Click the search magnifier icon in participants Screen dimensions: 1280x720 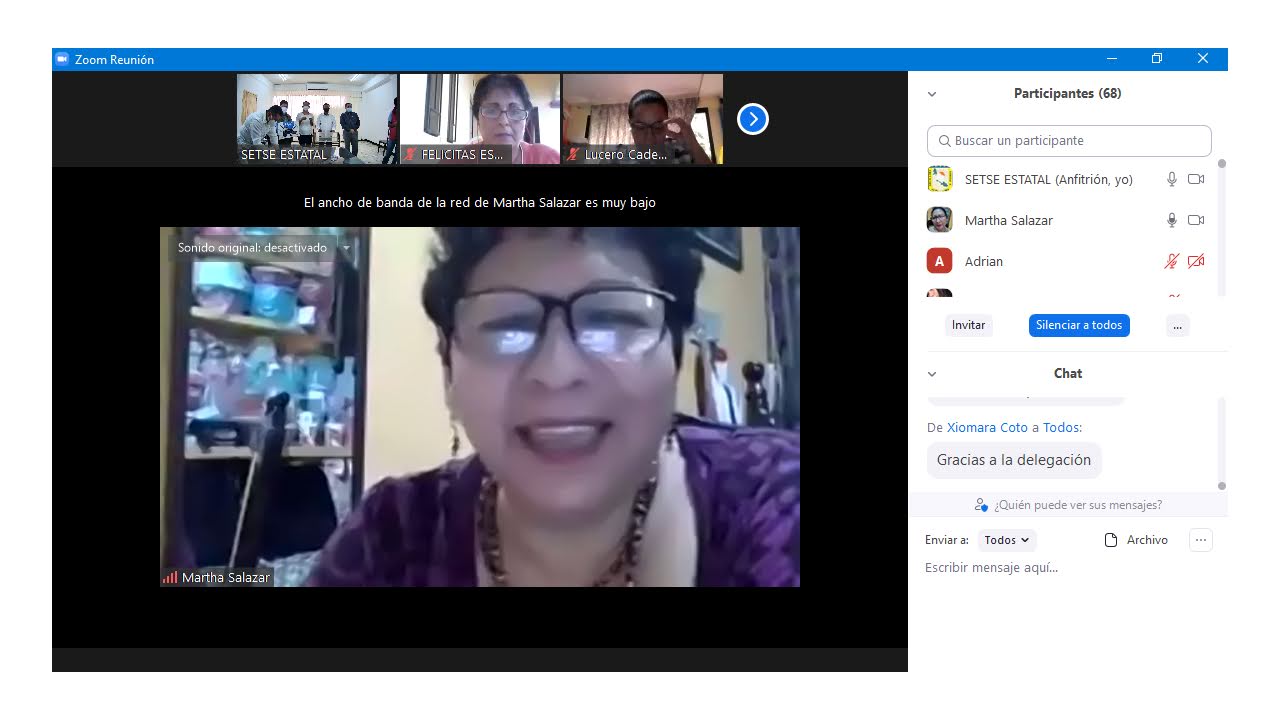(x=944, y=141)
